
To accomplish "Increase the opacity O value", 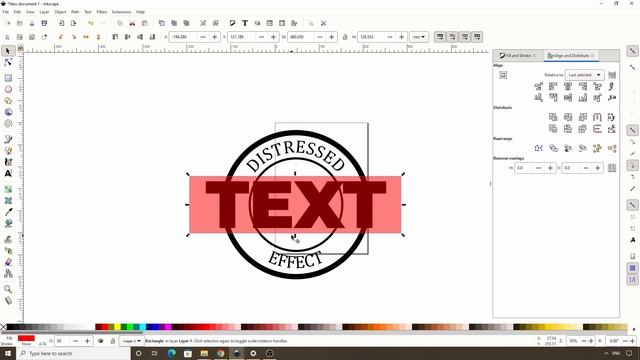I will point(87,341).
